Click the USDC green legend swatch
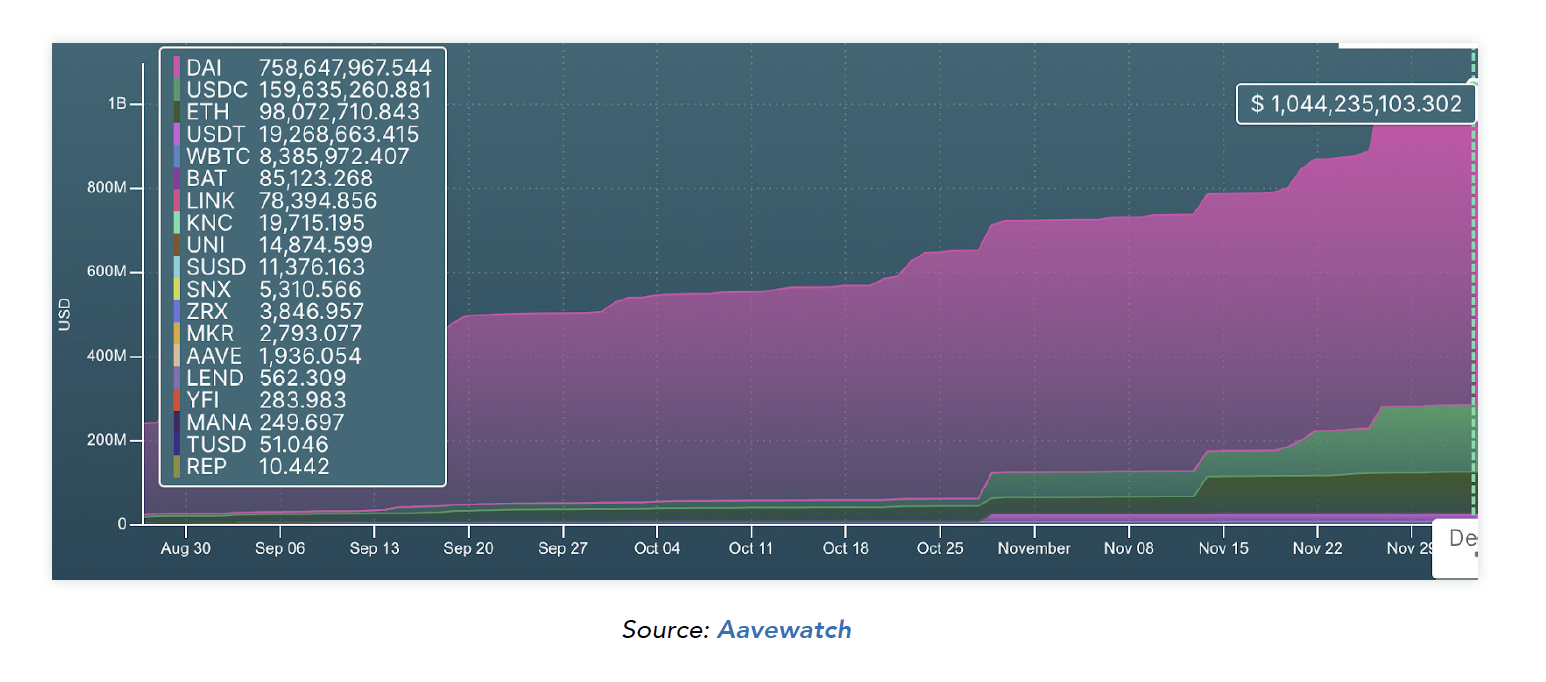This screenshot has width=1546, height=682. click(x=177, y=90)
